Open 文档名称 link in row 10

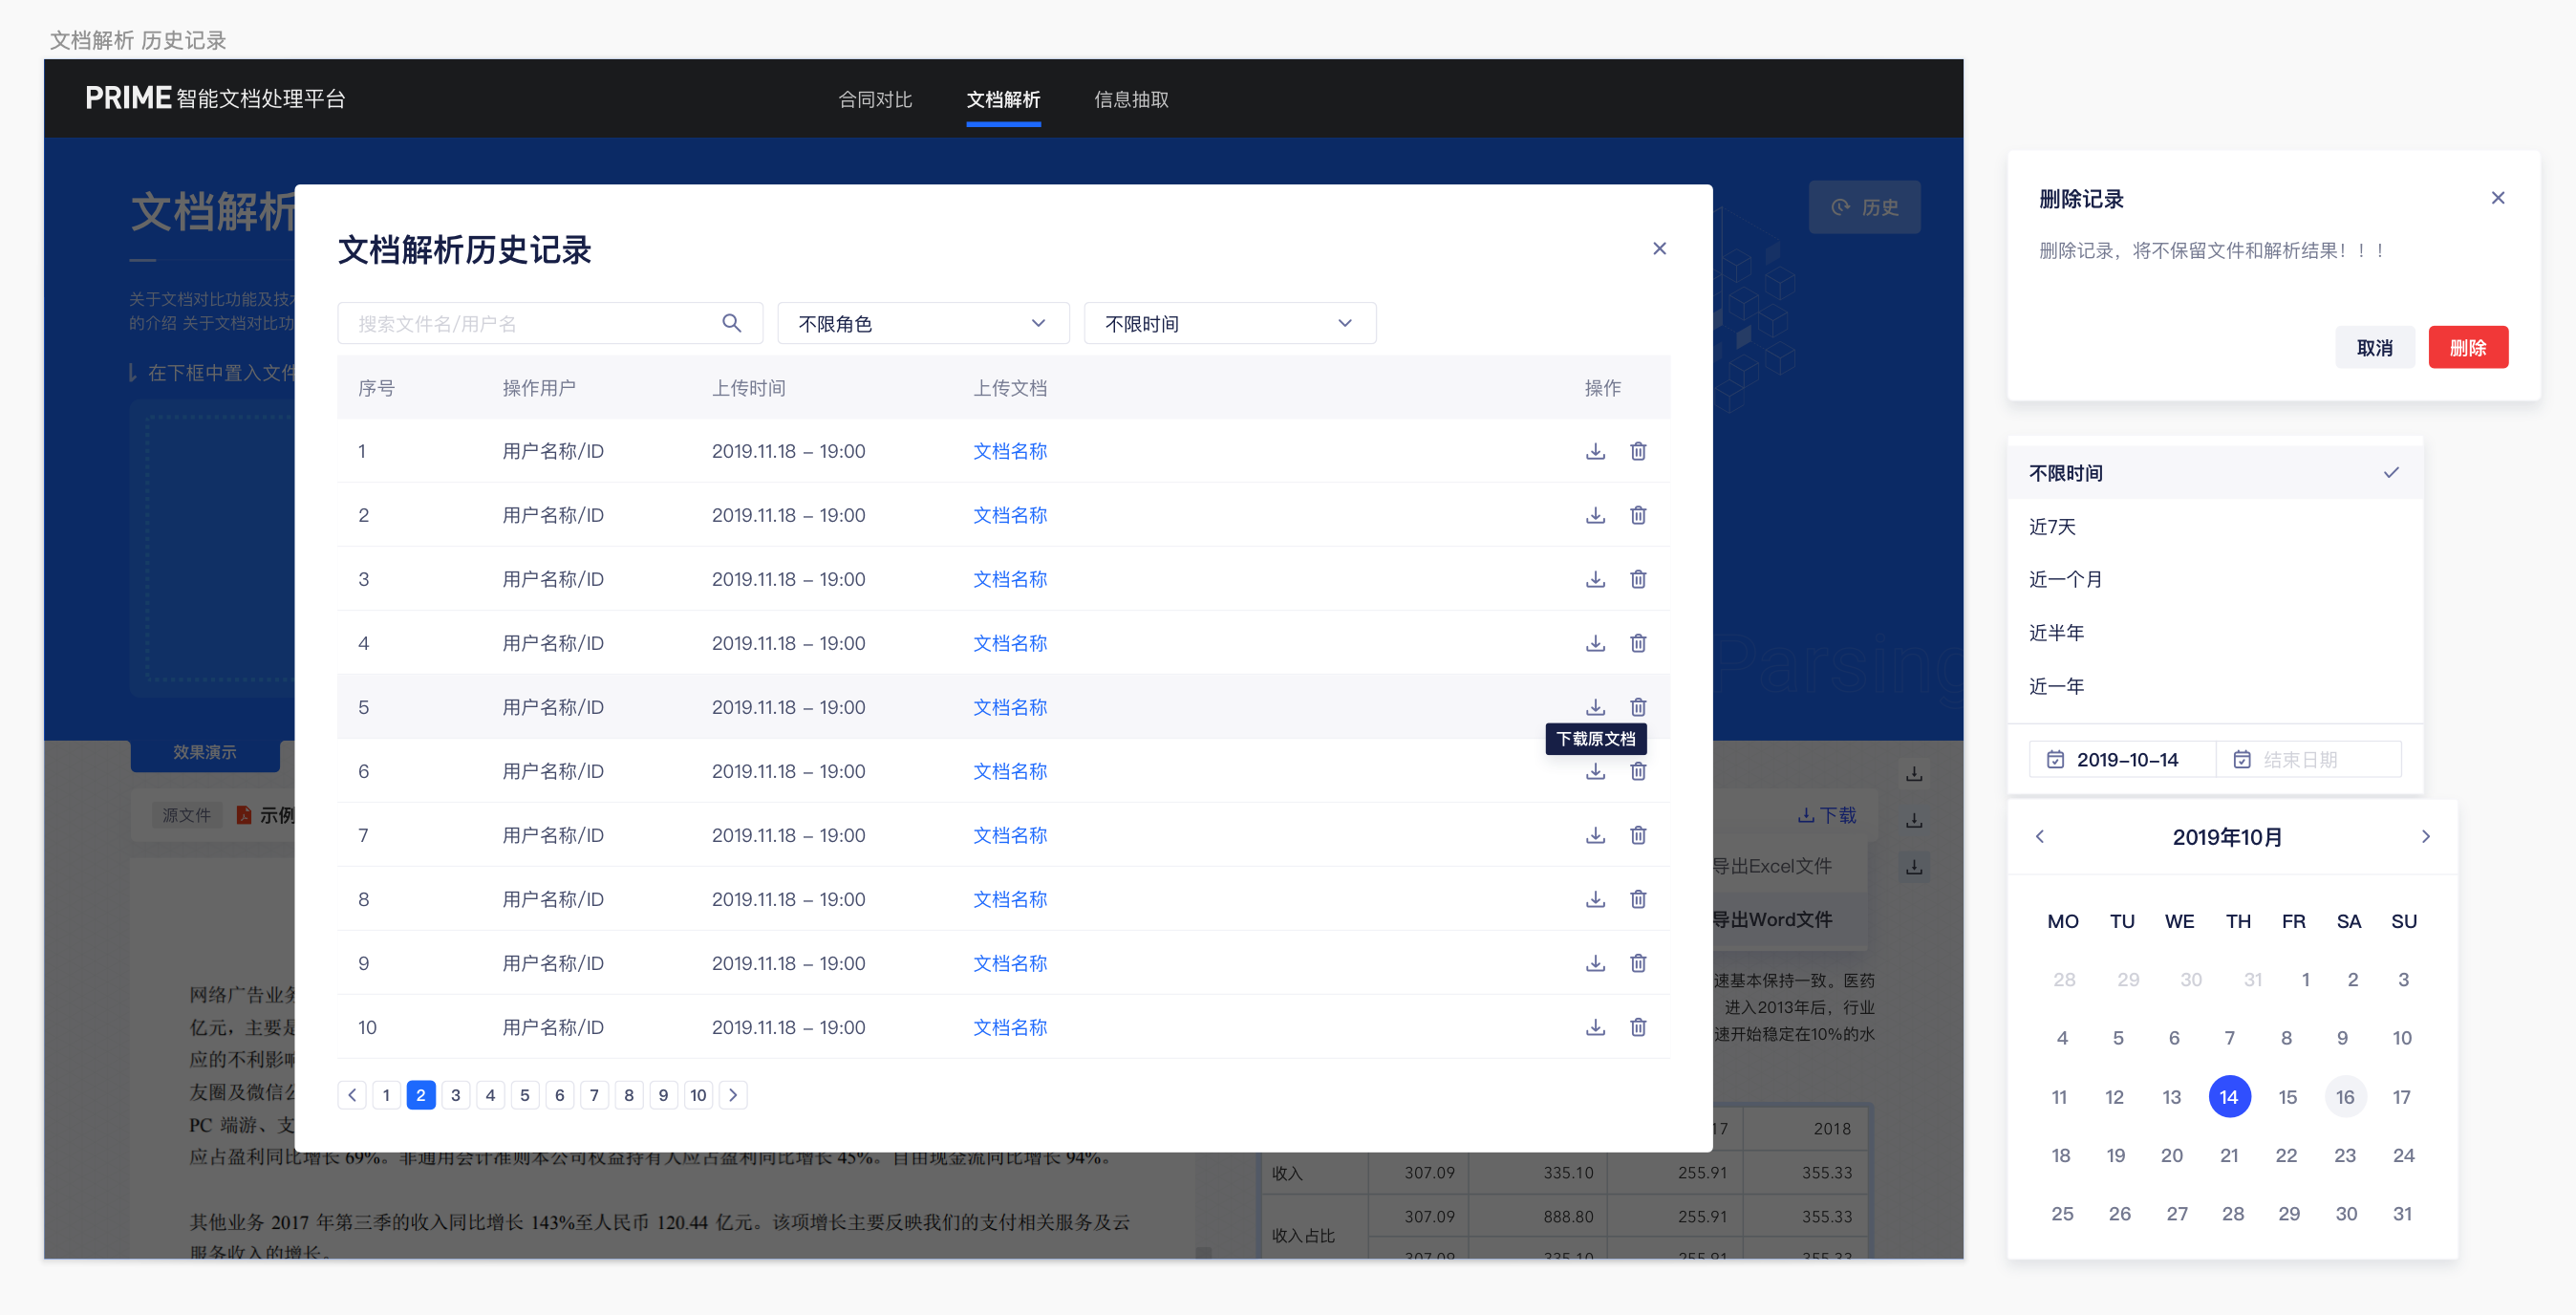1010,1027
